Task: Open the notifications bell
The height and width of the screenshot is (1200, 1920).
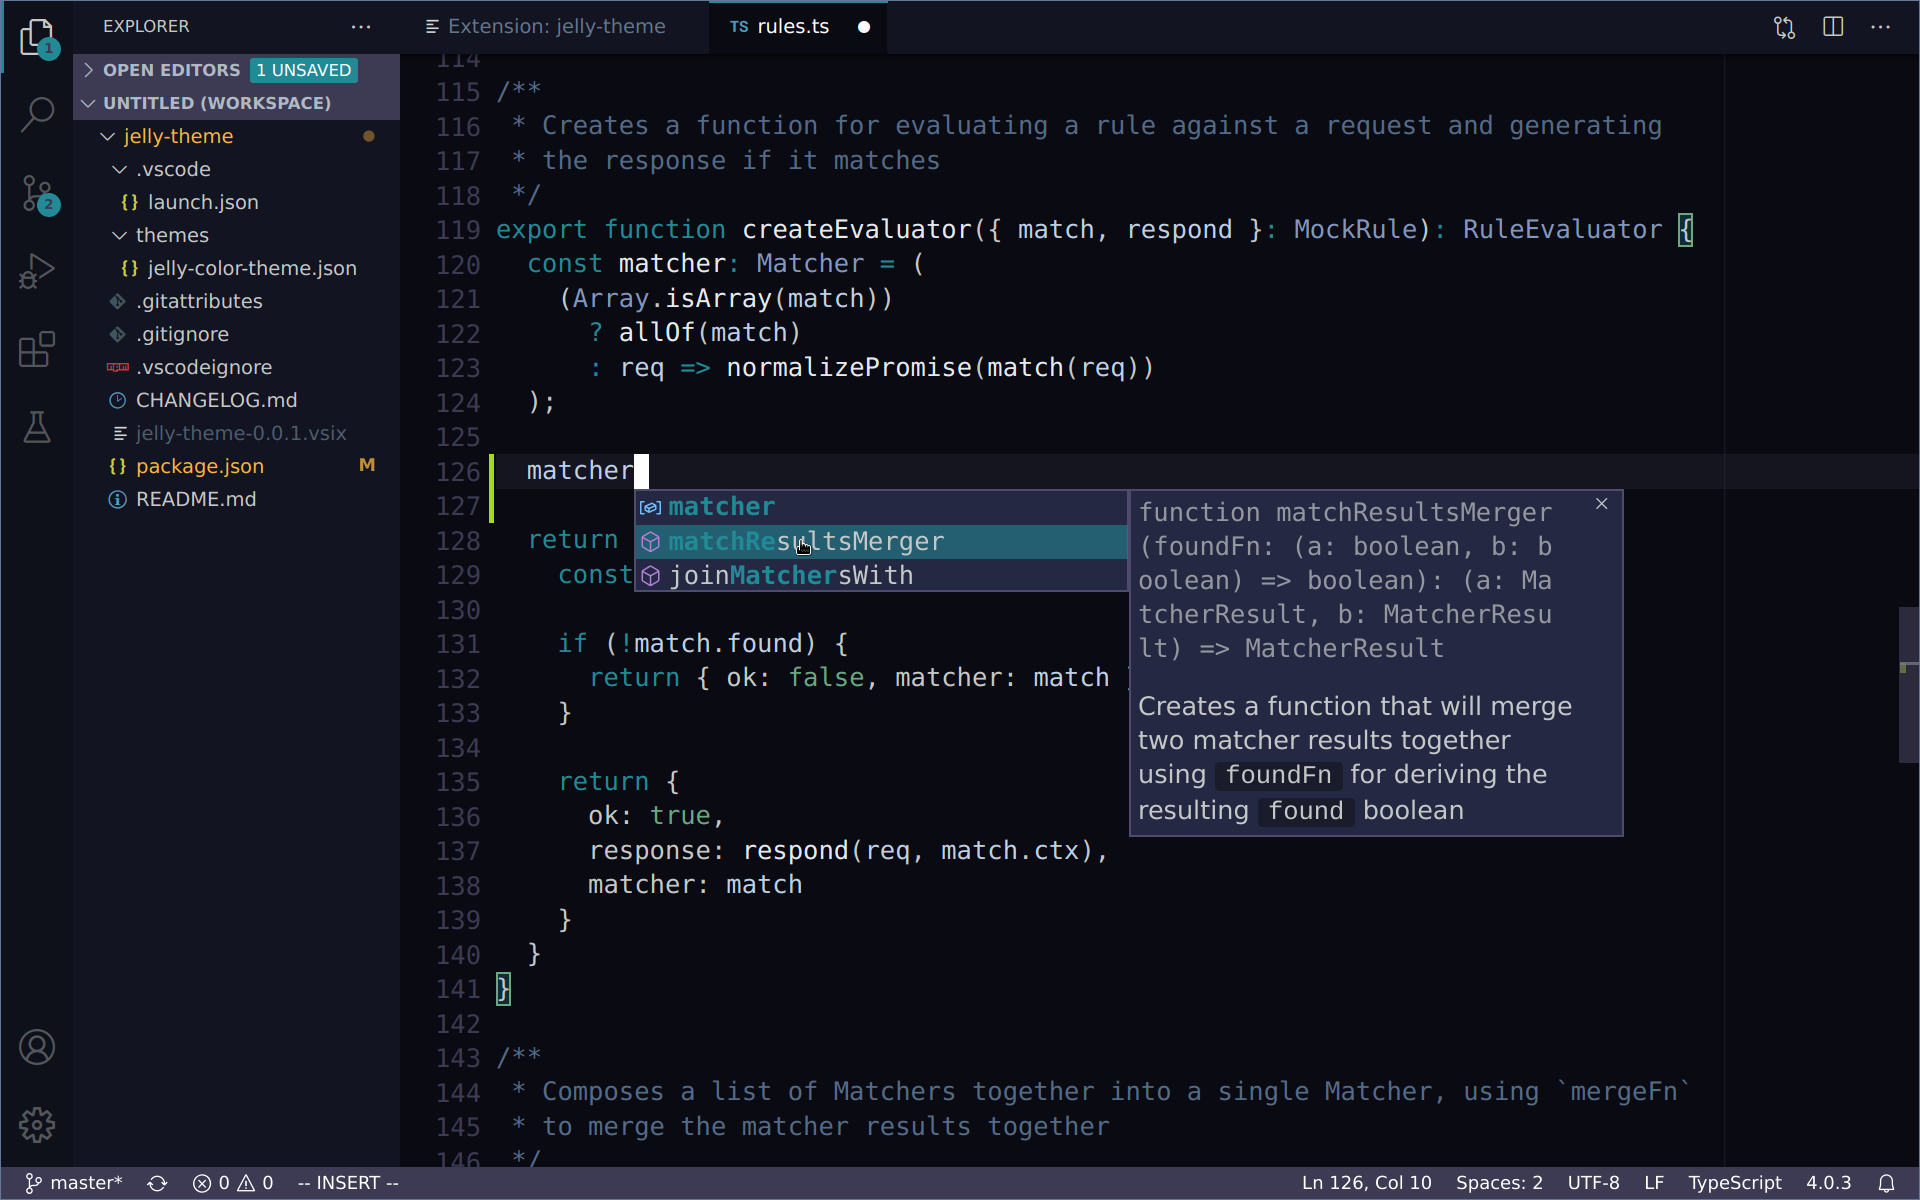Action: [1886, 1183]
